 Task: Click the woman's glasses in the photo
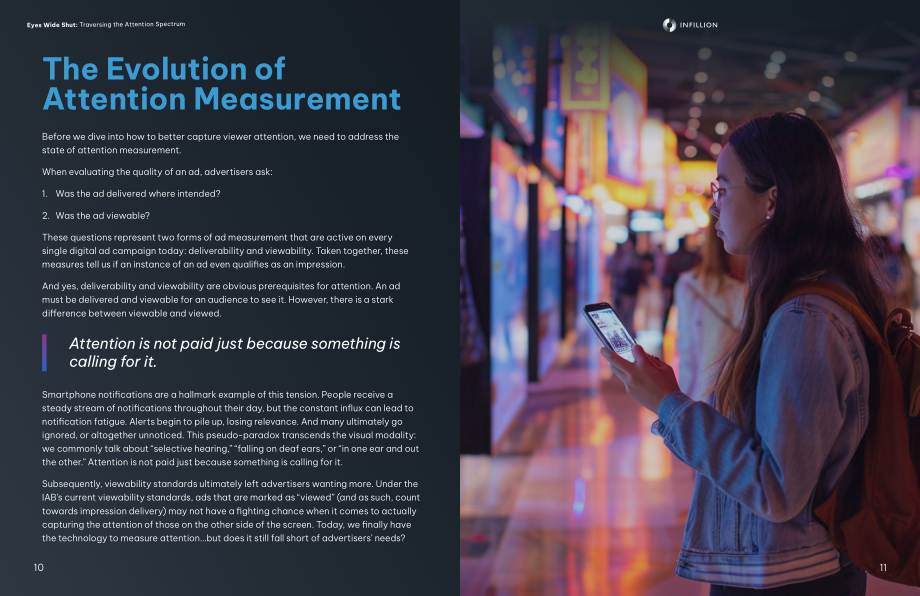coord(726,192)
